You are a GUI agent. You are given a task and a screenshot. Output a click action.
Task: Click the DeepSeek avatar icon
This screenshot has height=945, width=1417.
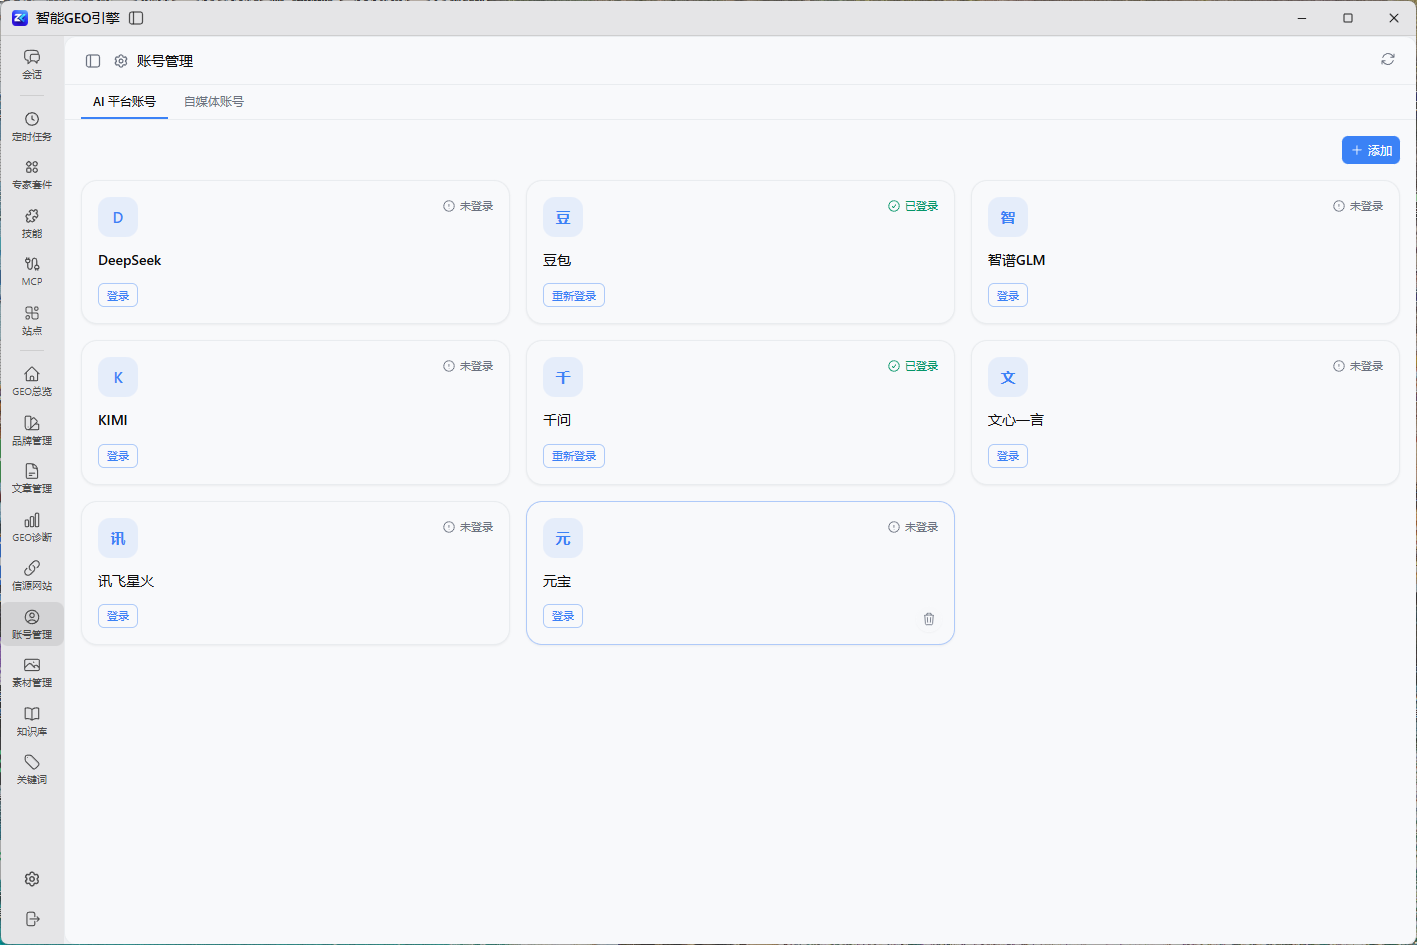point(118,217)
